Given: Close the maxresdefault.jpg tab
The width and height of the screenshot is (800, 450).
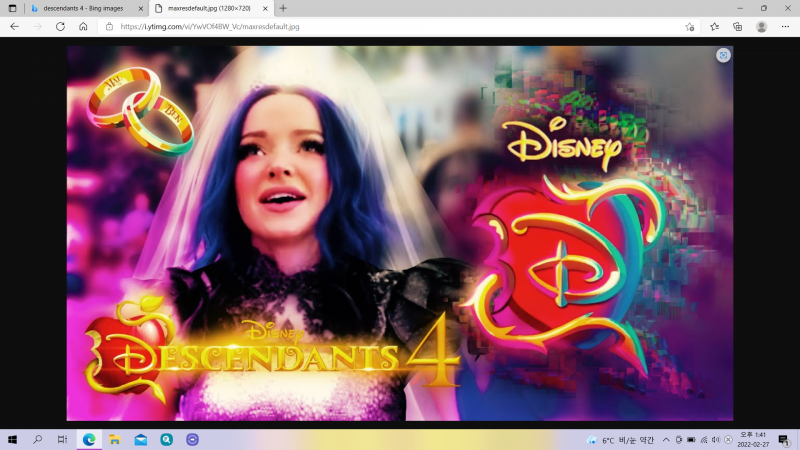Looking at the screenshot, I should tap(267, 8).
